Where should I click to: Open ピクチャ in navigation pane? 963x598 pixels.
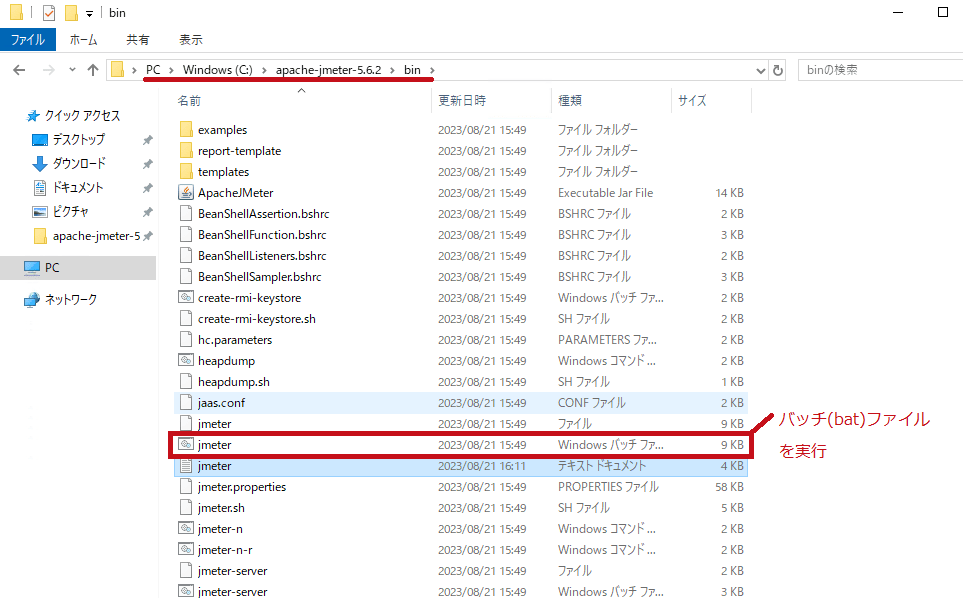pos(71,211)
